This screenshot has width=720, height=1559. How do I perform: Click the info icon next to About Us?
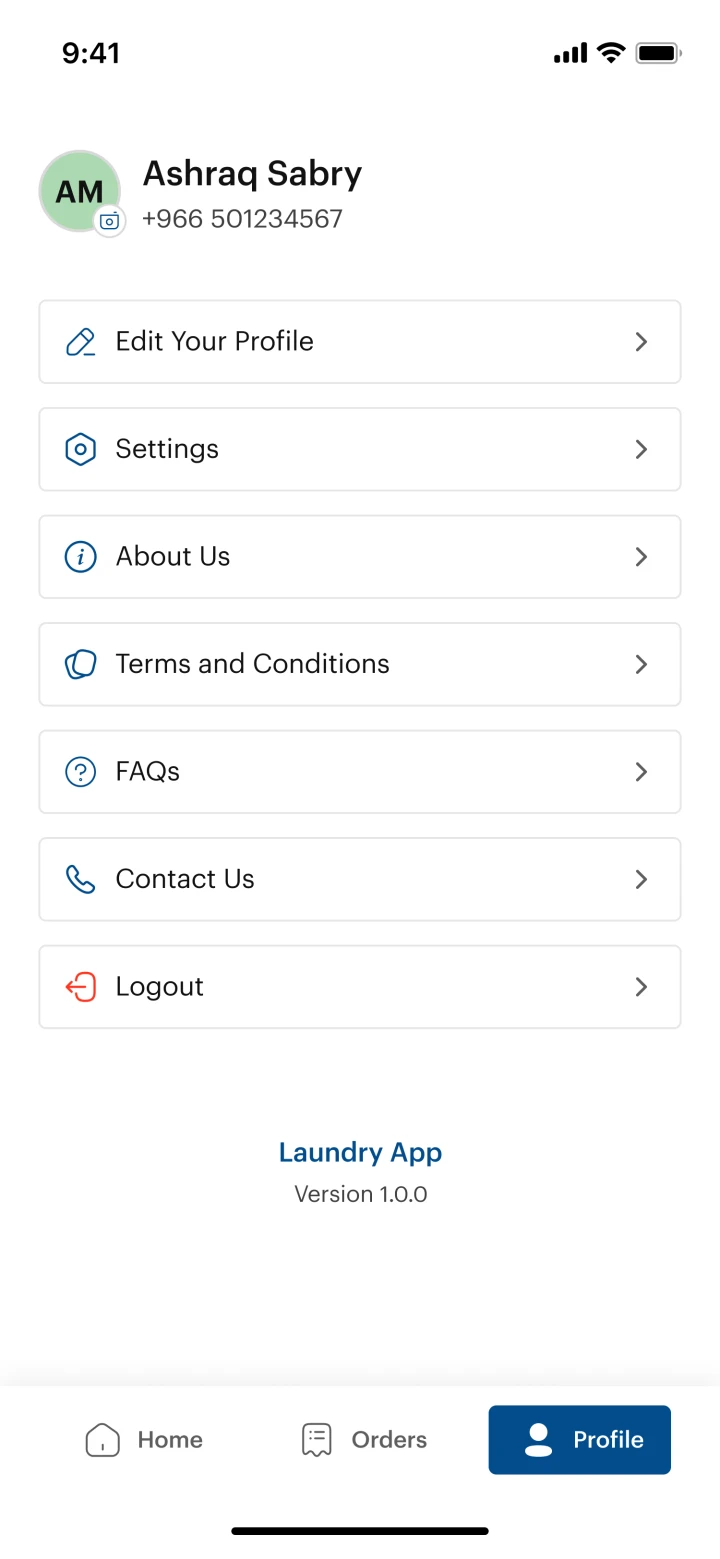(x=80, y=557)
